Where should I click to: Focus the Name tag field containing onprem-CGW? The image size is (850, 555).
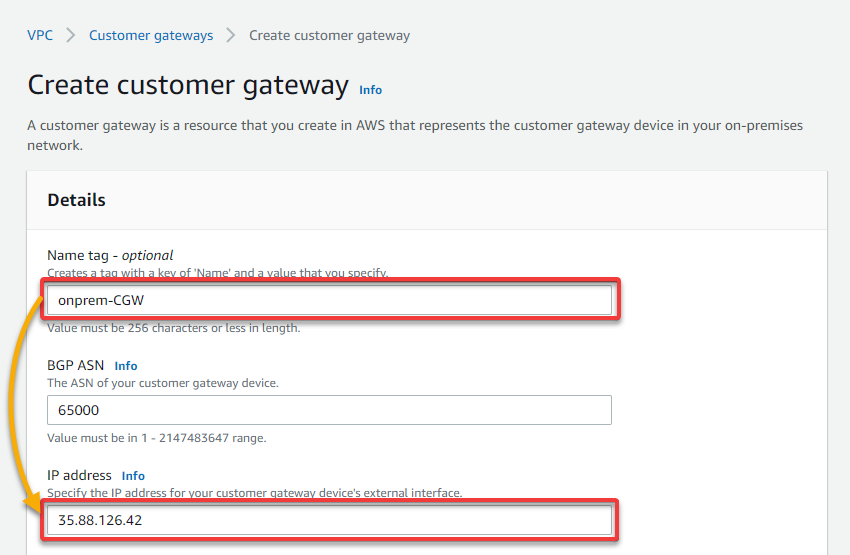[329, 300]
